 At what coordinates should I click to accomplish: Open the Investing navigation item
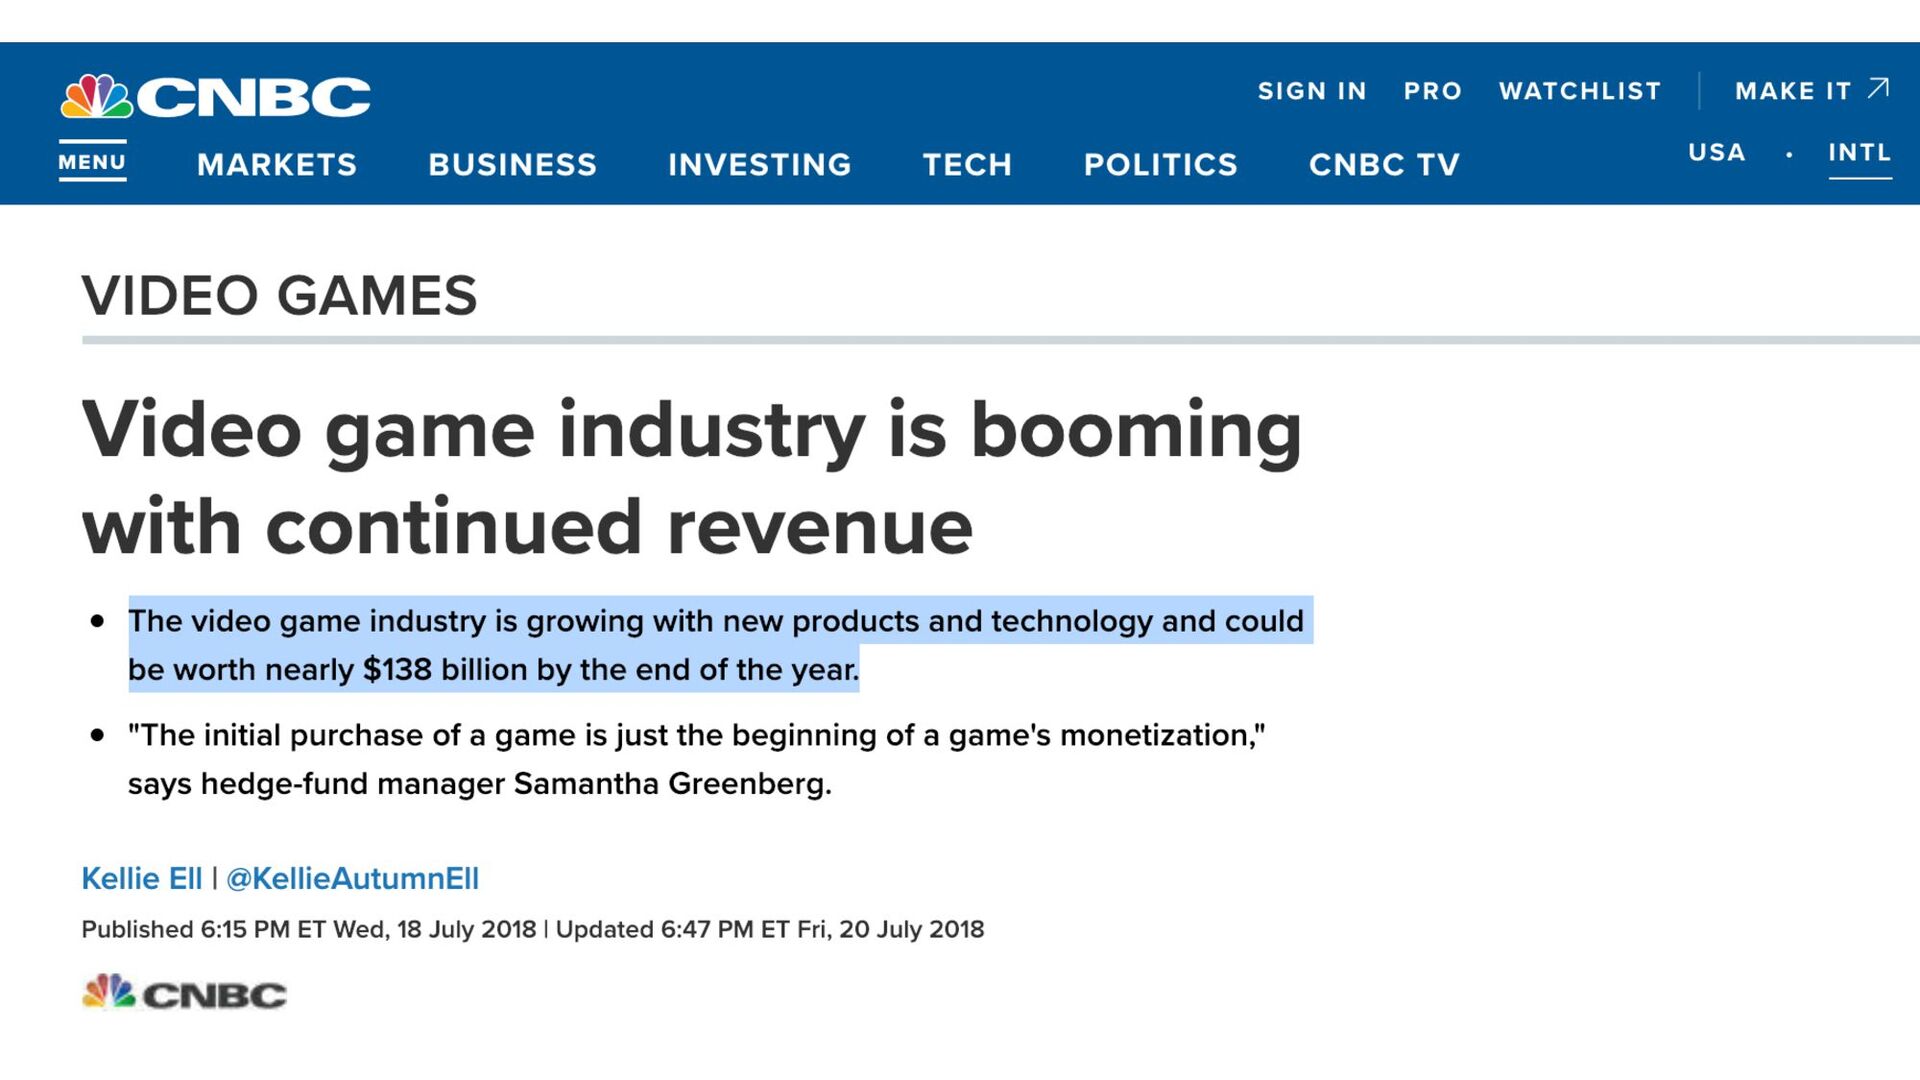click(759, 164)
